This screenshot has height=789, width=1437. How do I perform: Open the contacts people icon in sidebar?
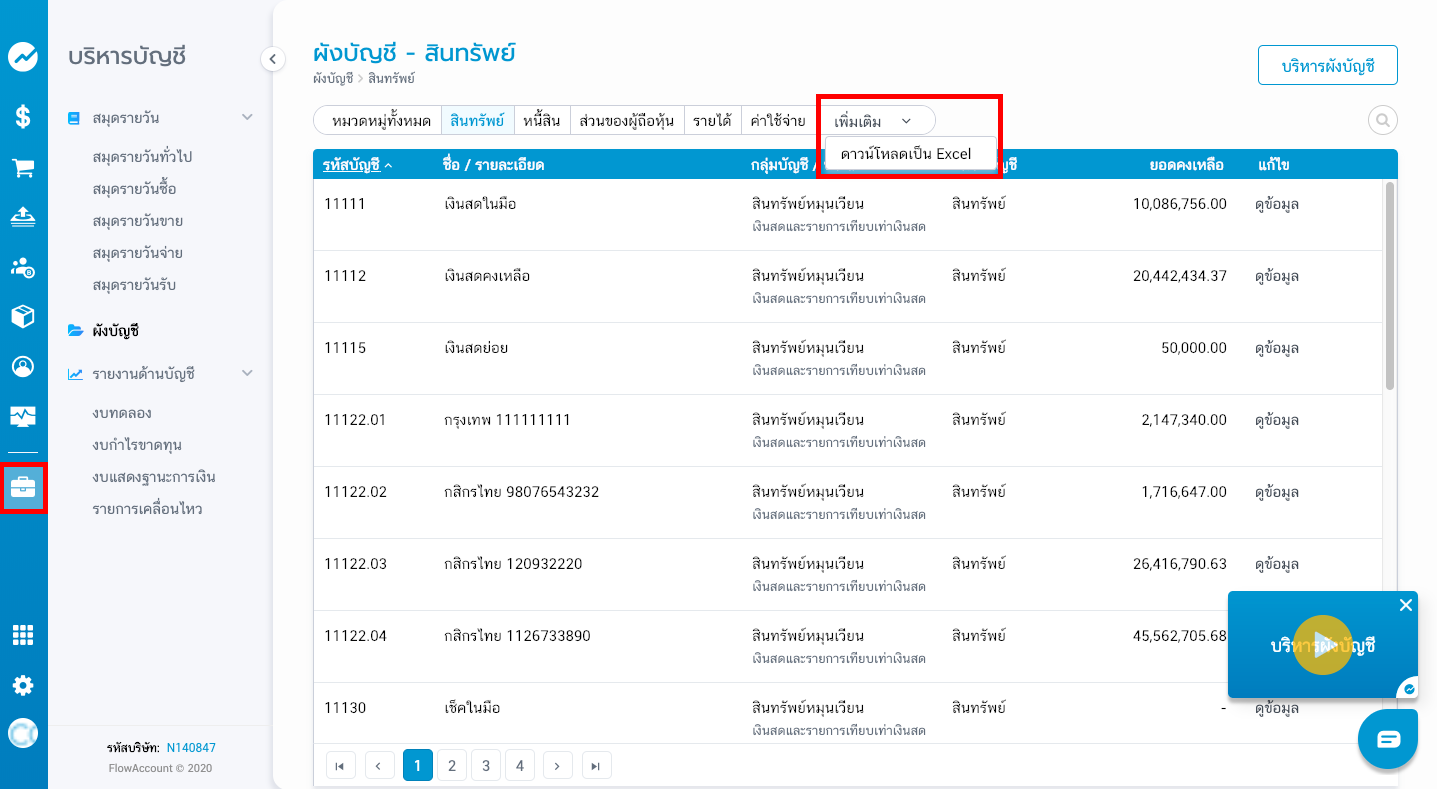click(x=23, y=267)
